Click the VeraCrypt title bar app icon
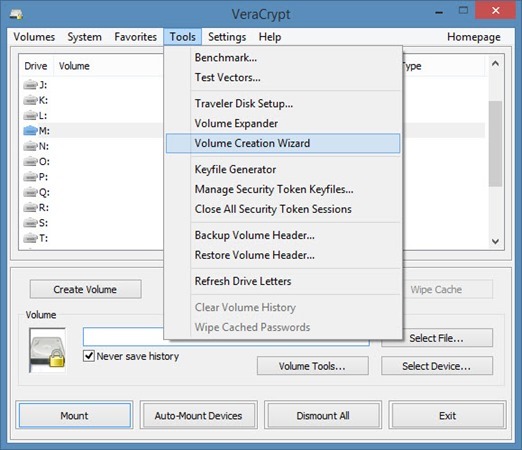This screenshot has width=522, height=450. 16,14
